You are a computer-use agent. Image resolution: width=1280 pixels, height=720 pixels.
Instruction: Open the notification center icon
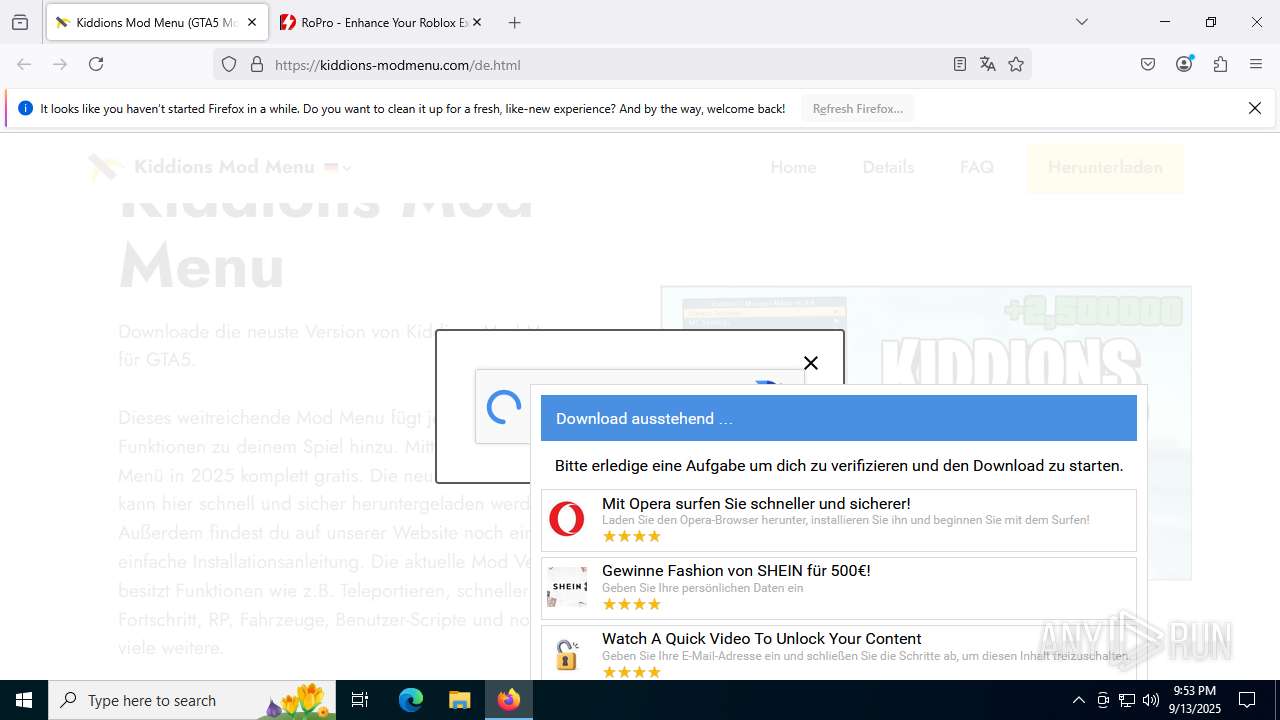pos(1247,700)
